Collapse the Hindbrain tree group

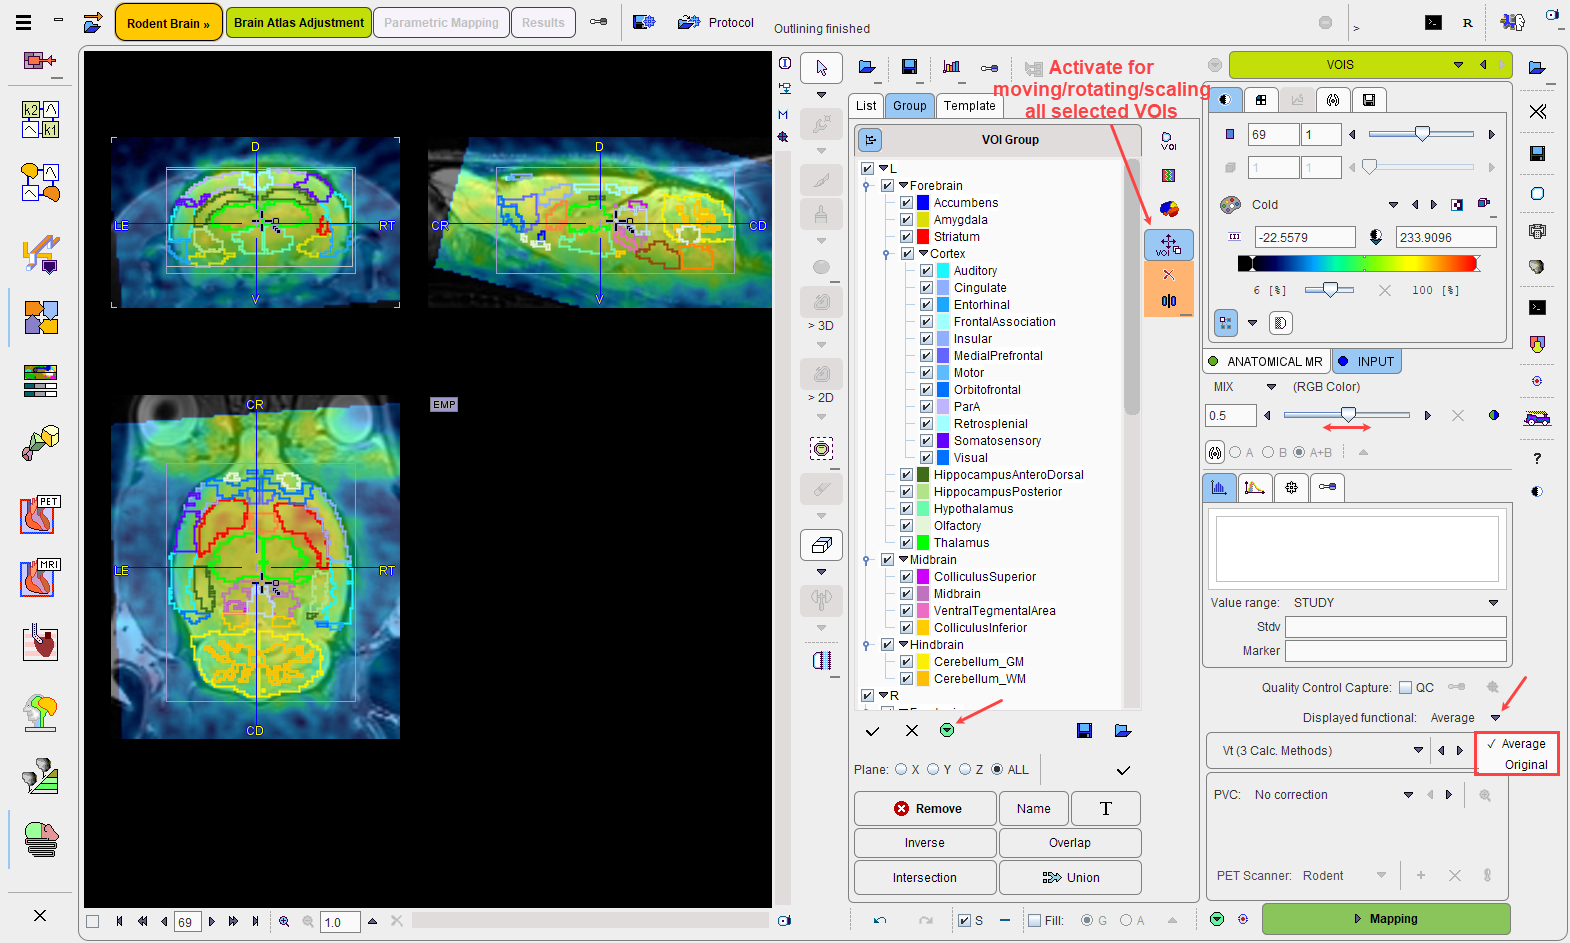coord(903,645)
